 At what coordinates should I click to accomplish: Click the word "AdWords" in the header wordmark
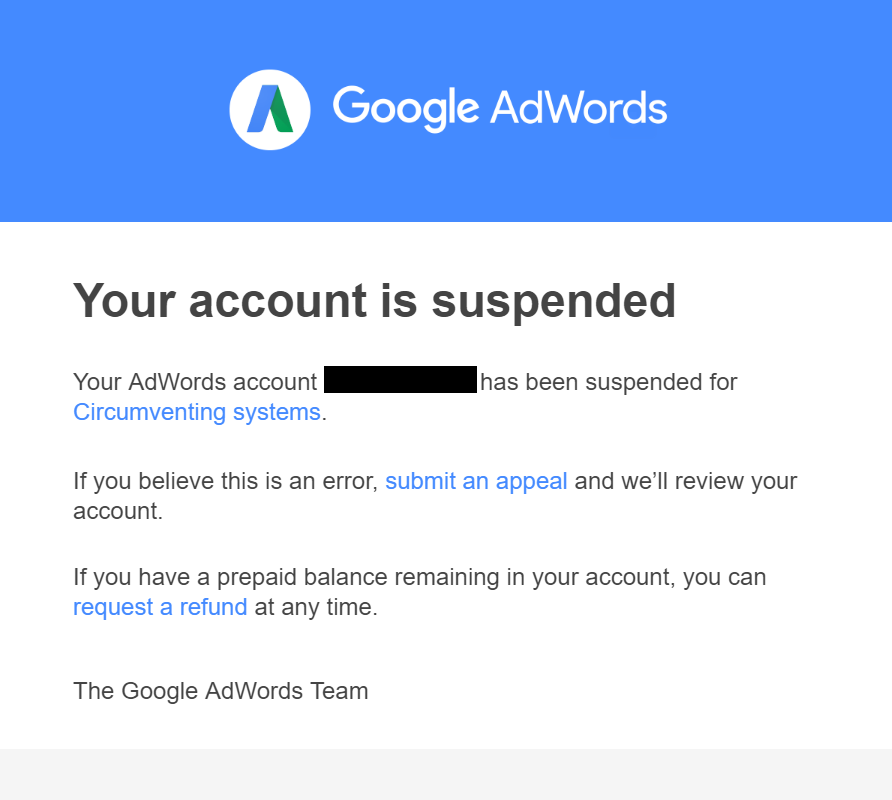[579, 107]
